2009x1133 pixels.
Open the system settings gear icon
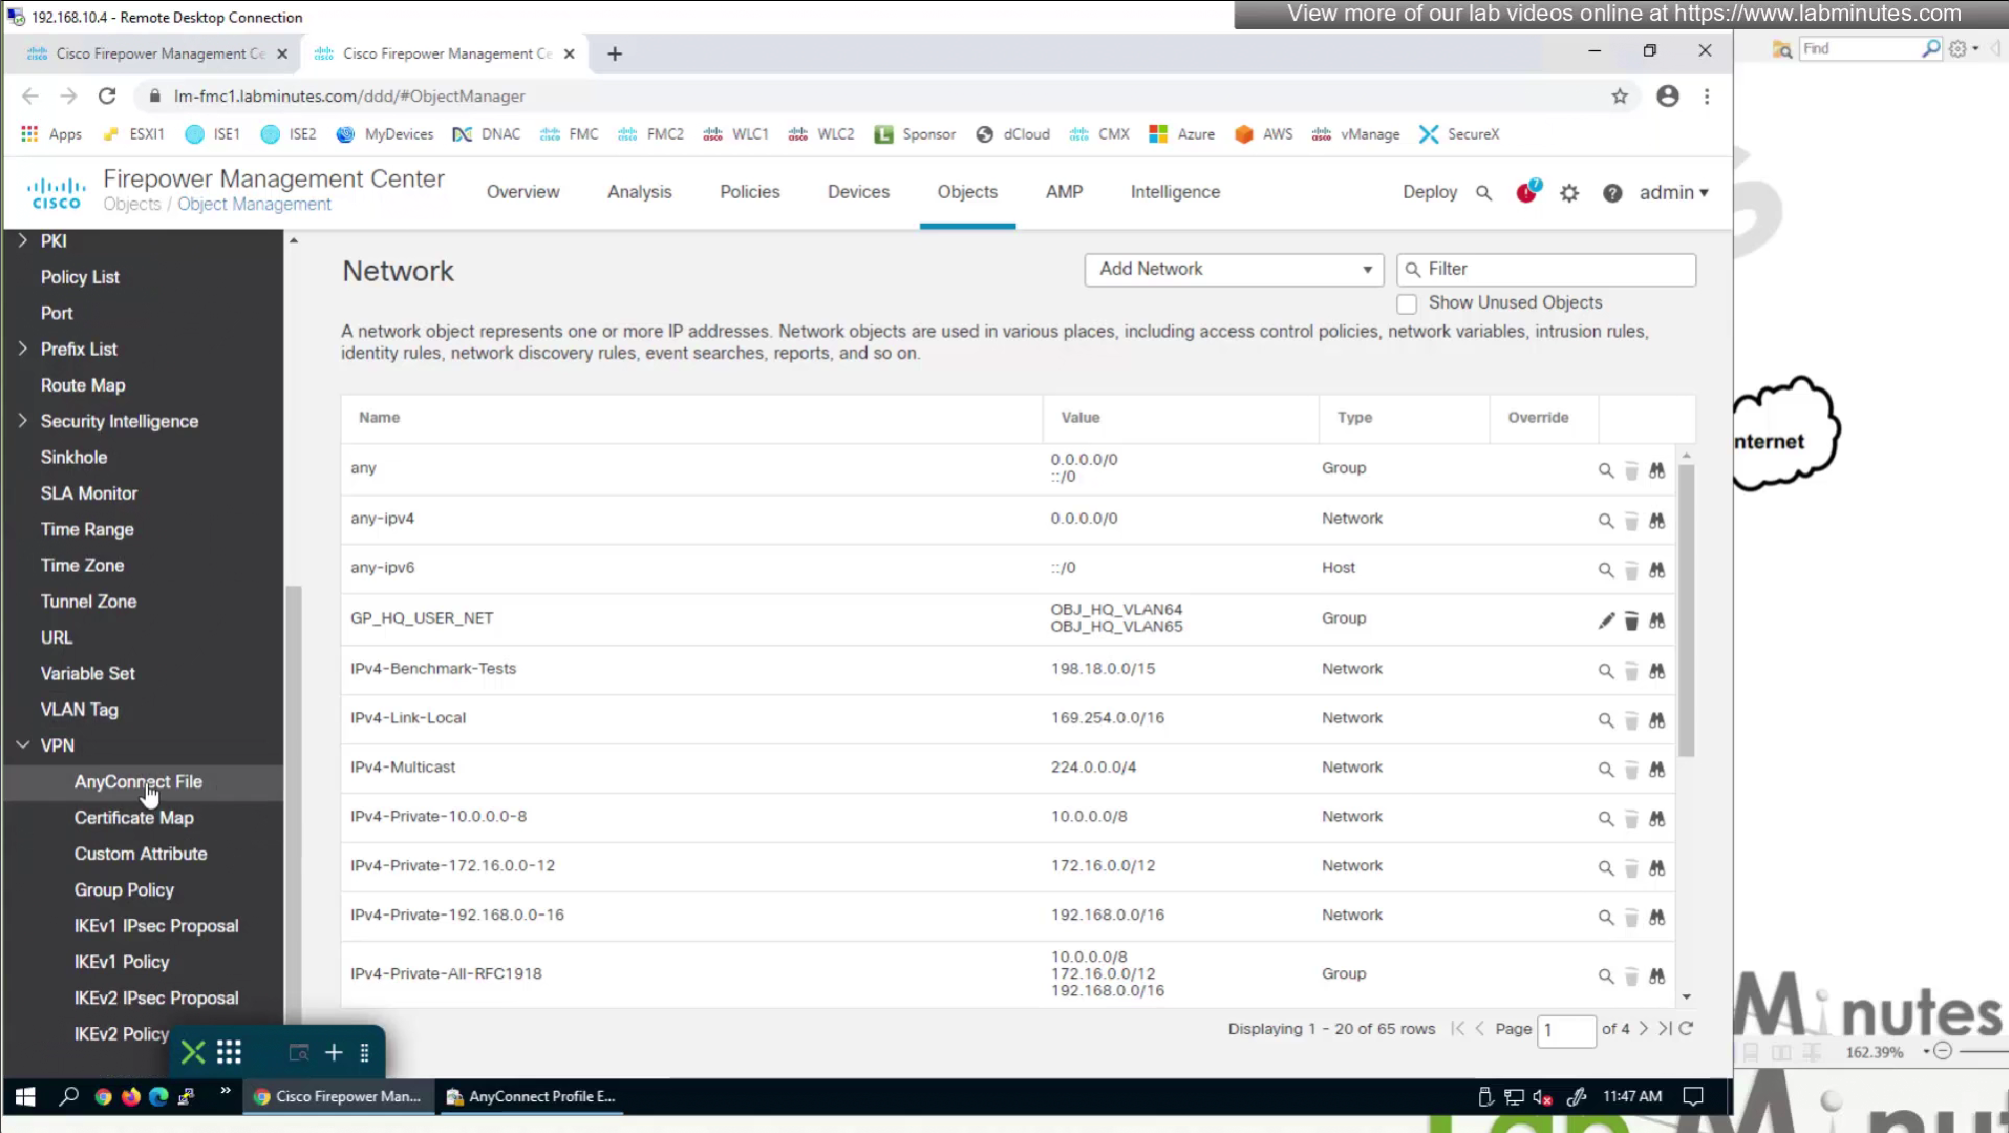(x=1569, y=193)
